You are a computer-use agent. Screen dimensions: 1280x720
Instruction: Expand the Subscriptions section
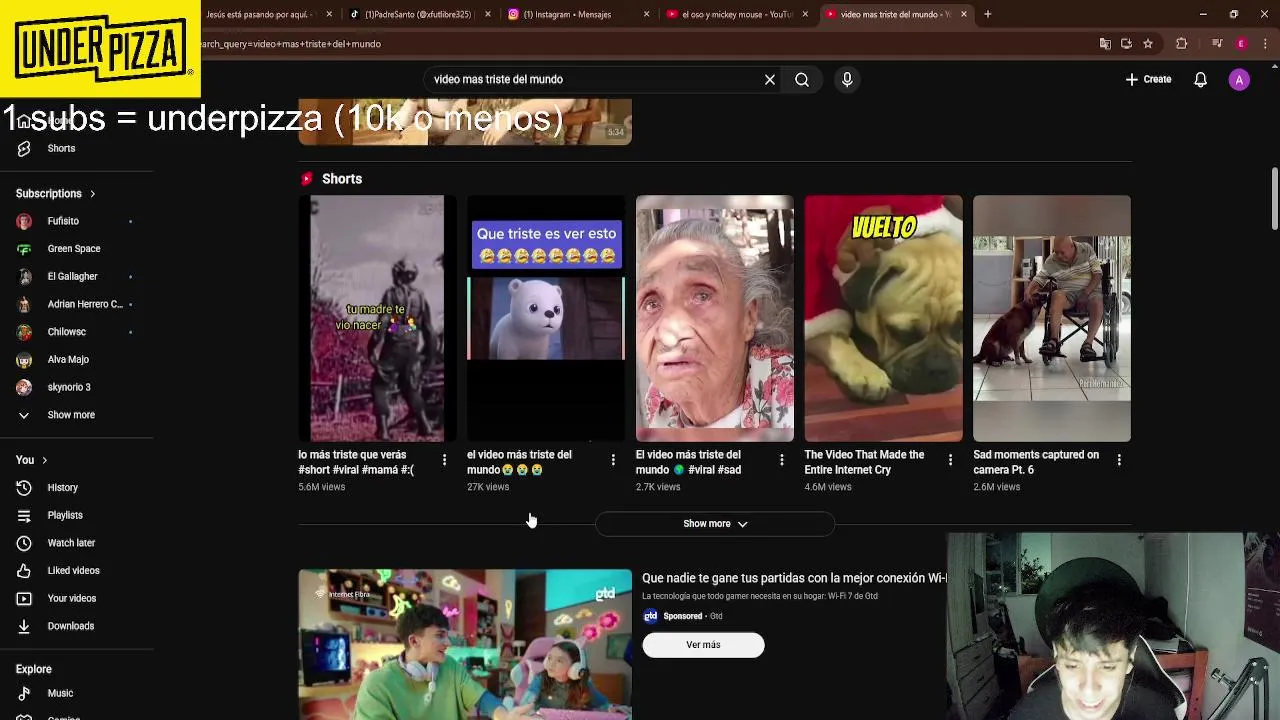coord(56,193)
